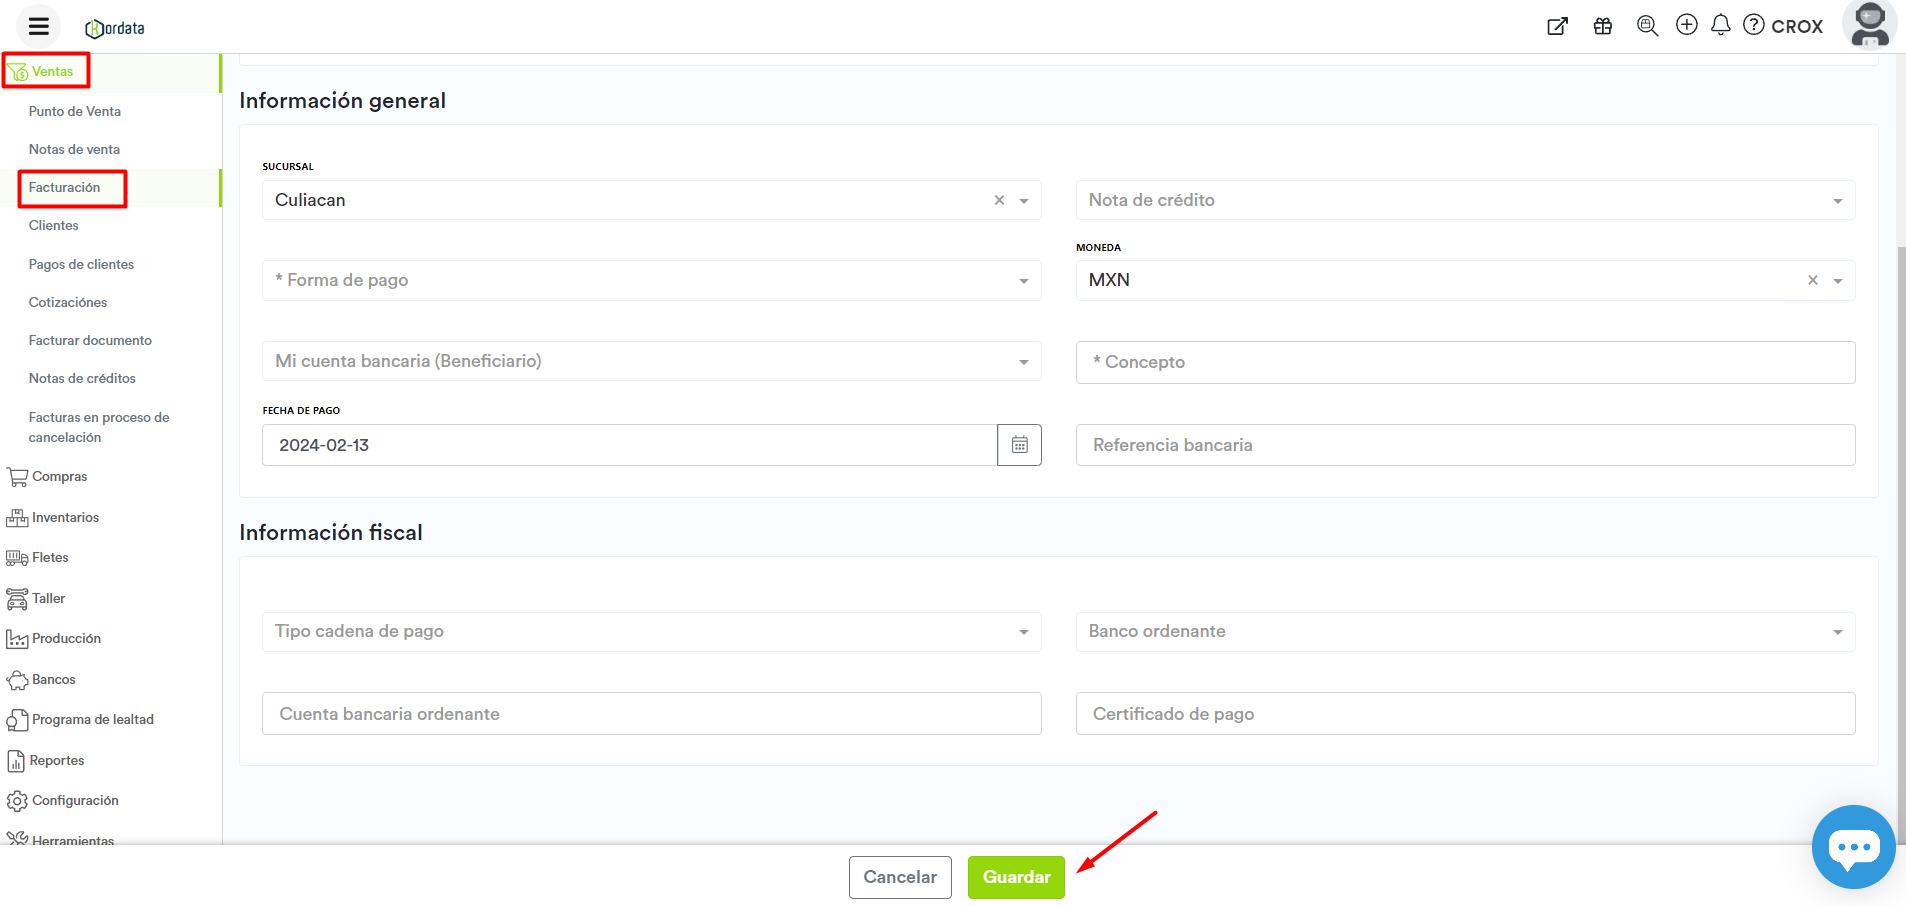Viewport: 1906px width, 906px height.
Task: Open the notifications bell icon
Action: [x=1720, y=25]
